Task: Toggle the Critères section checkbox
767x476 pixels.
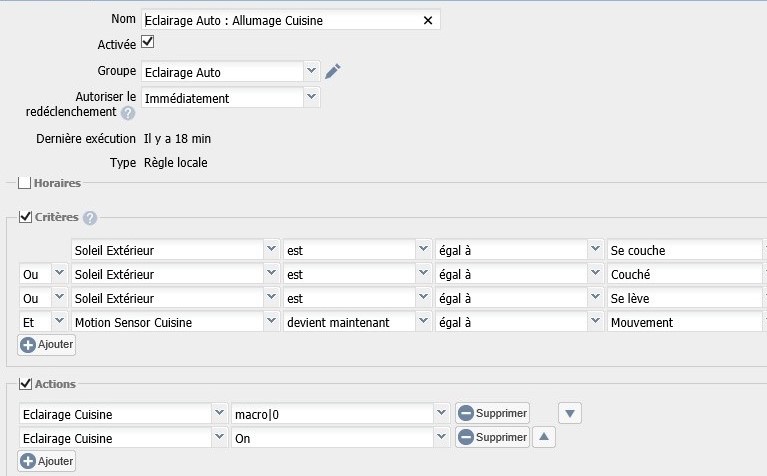Action: pos(25,217)
